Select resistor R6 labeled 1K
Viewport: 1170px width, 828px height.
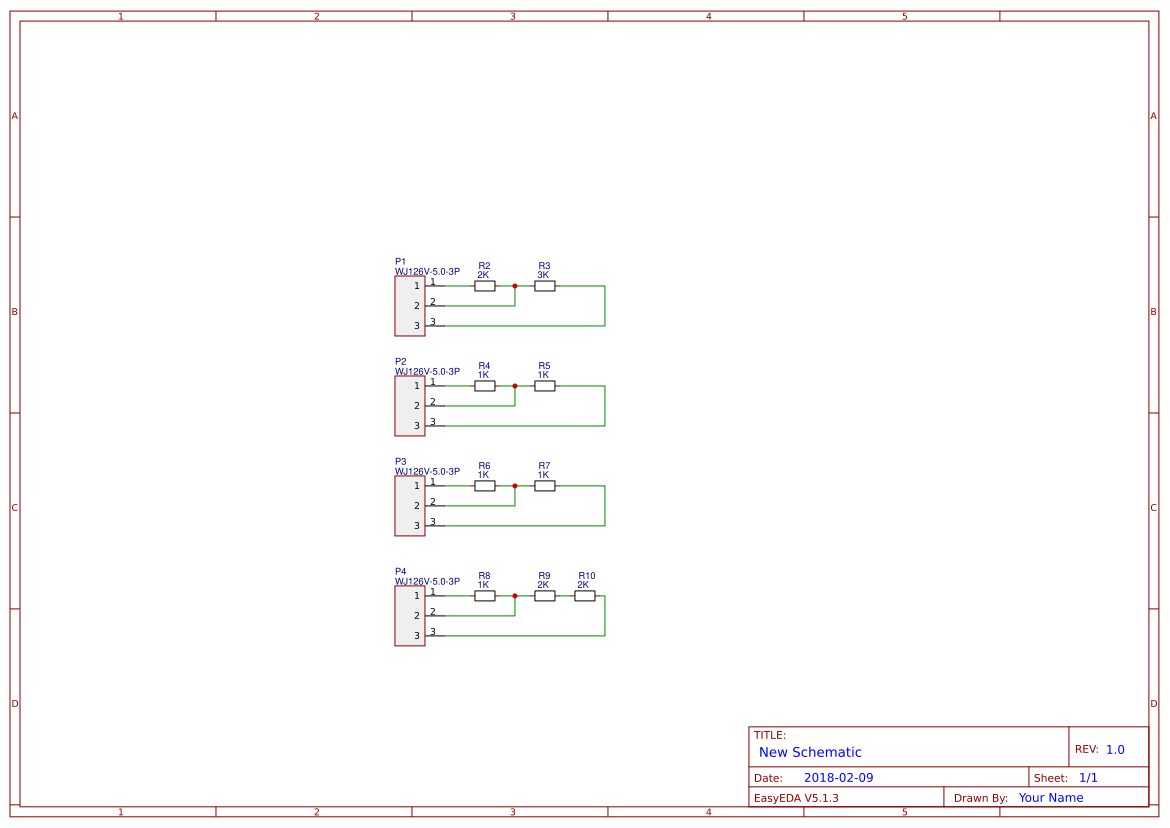click(x=484, y=485)
